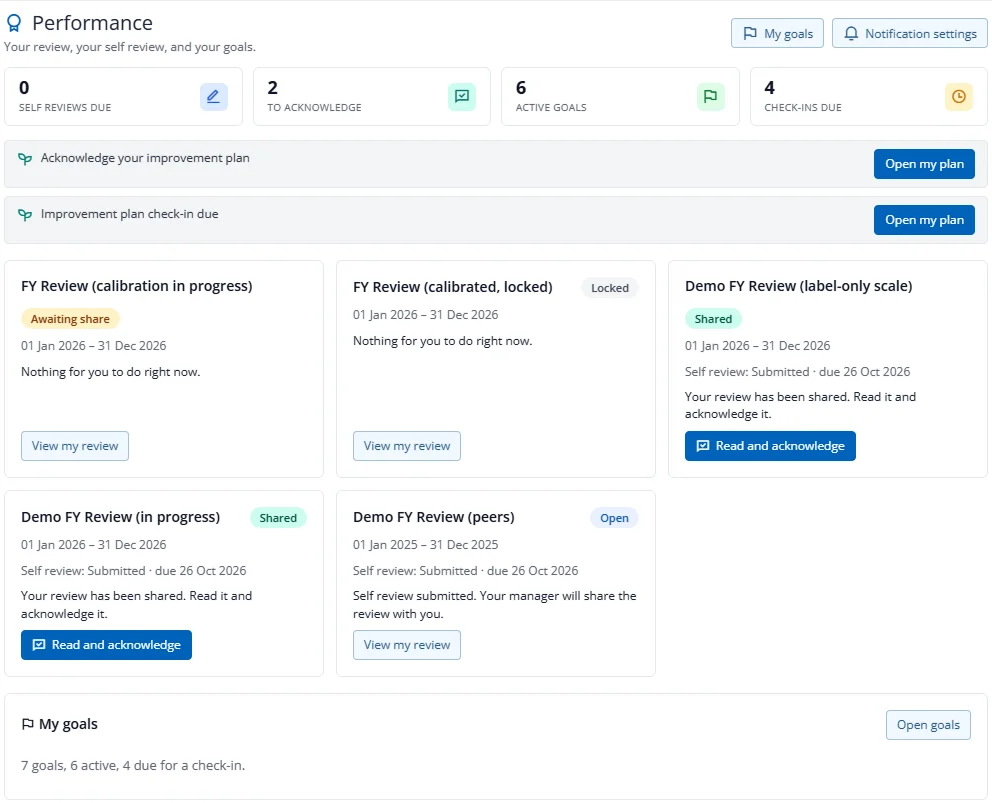Select the Active Goals count card
The image size is (992, 803).
(x=620, y=97)
